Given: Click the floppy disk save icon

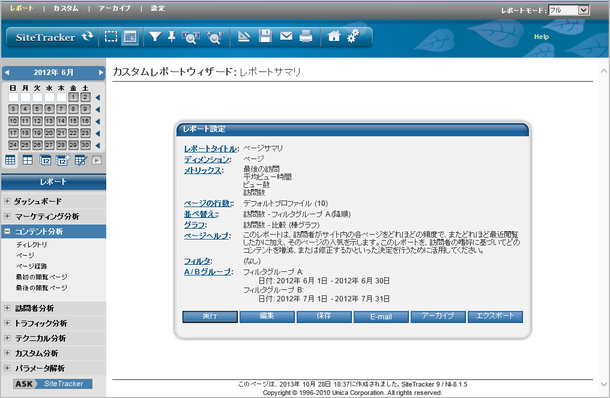Looking at the screenshot, I should pos(265,36).
